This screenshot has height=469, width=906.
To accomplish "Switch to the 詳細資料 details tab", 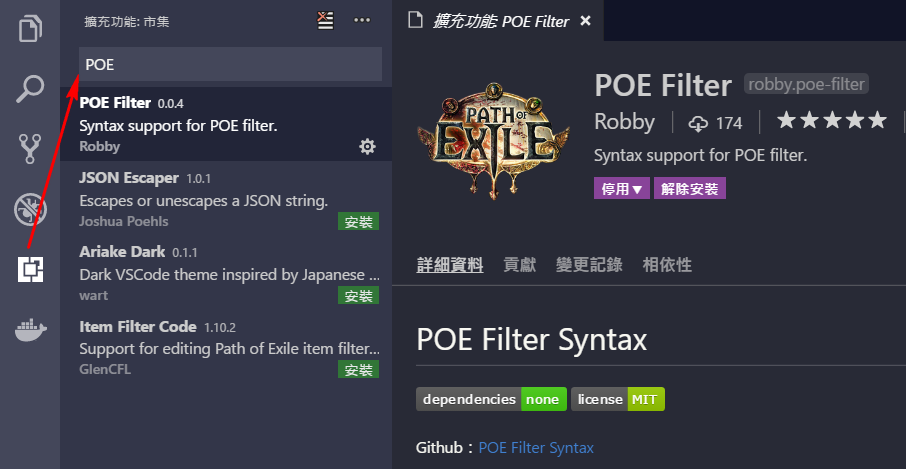I will (x=450, y=265).
